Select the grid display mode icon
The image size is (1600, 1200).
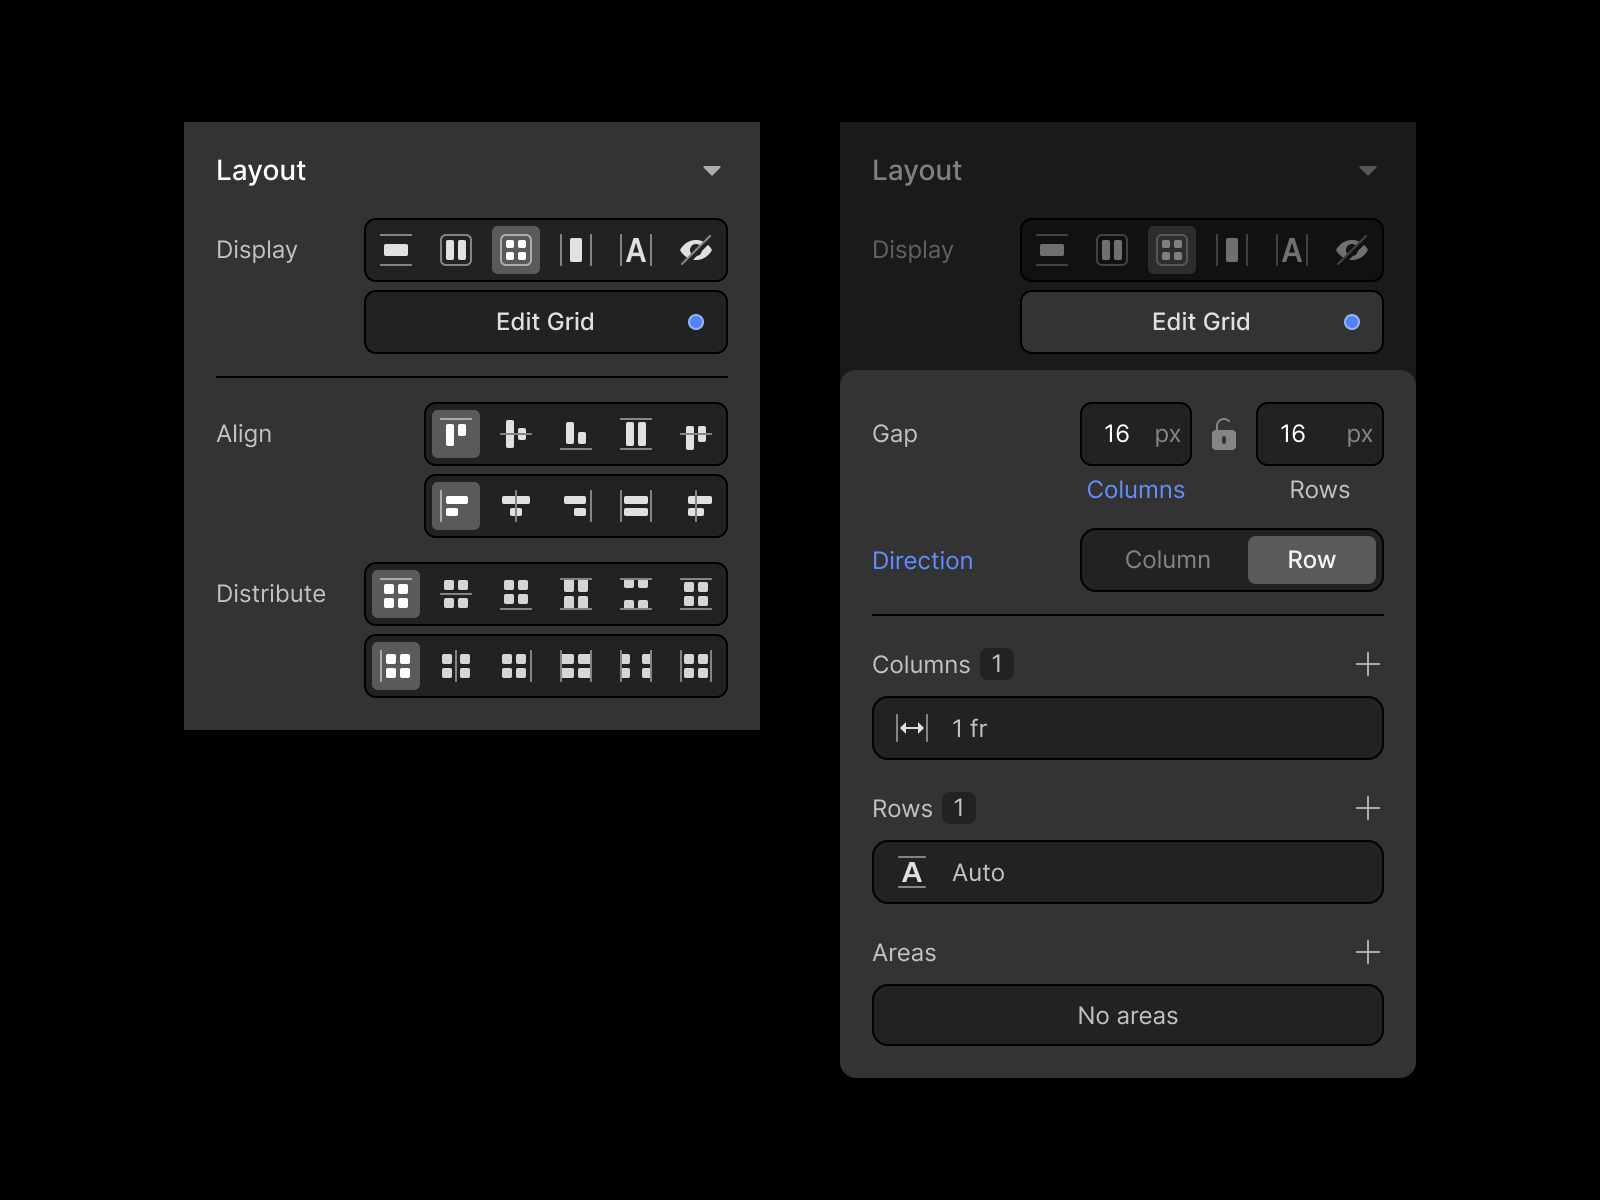(516, 250)
